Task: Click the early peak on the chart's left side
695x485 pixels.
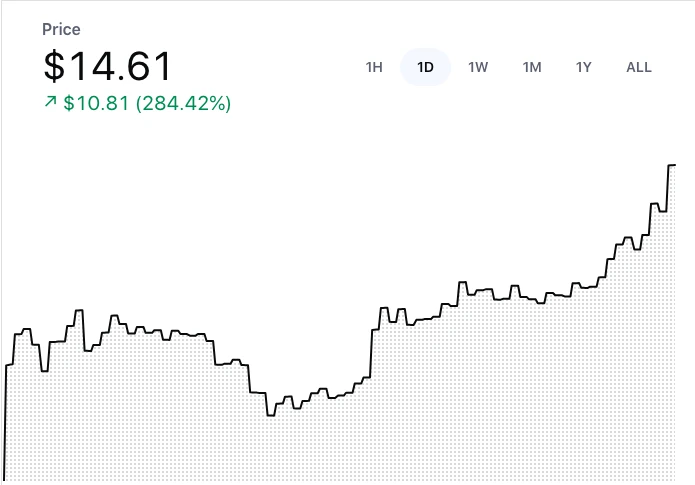Action: point(76,311)
